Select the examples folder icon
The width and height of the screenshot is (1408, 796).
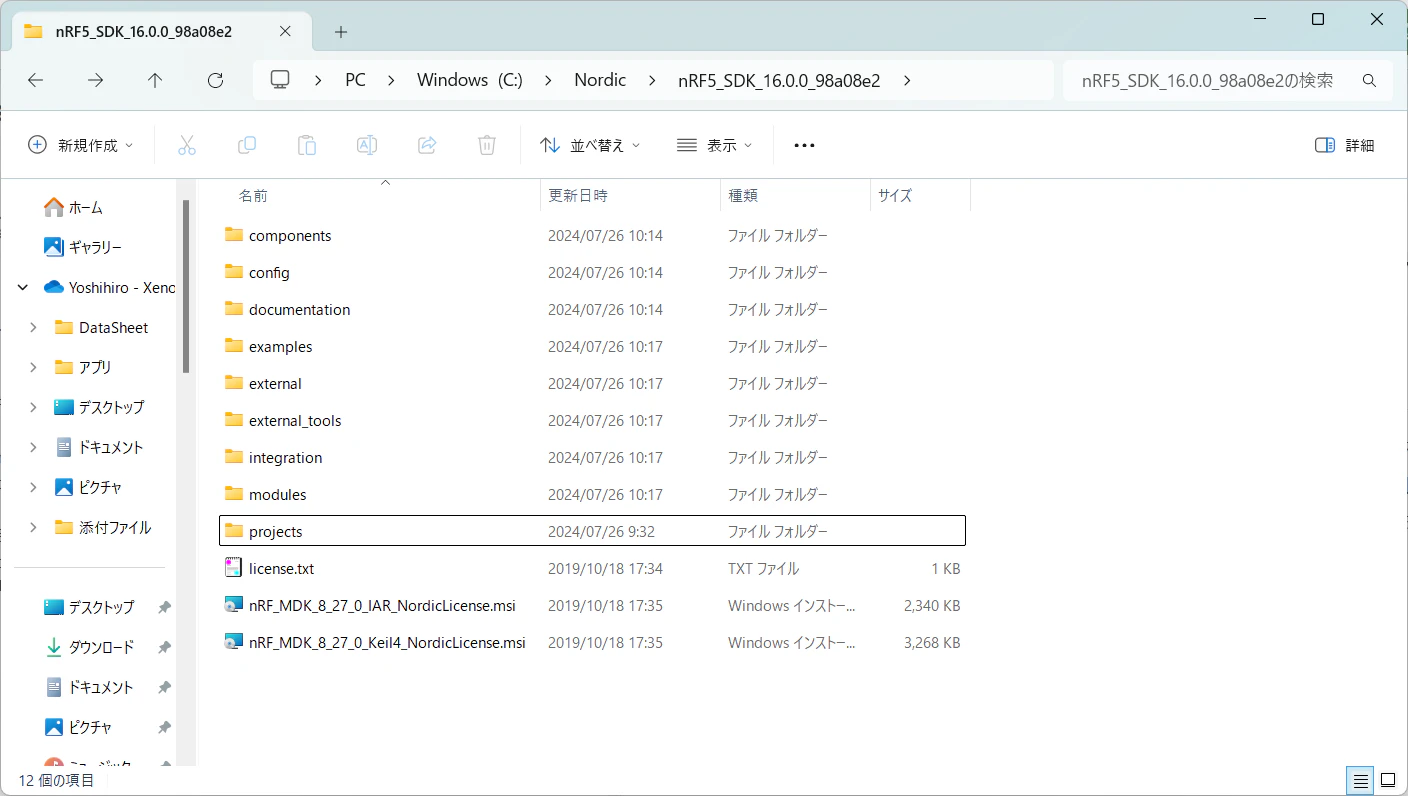(234, 346)
